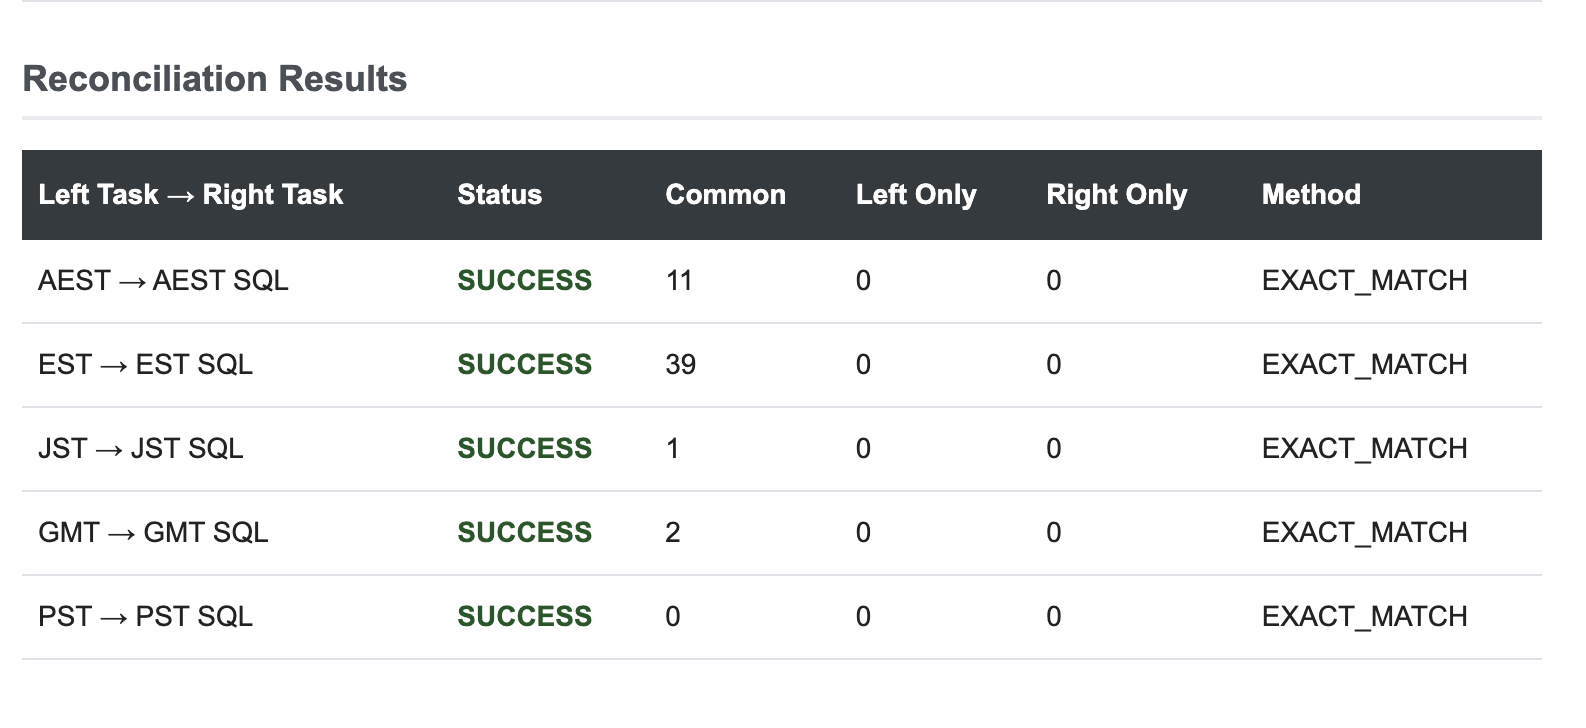
Task: Select the Method column header
Action: pyautogui.click(x=1311, y=195)
